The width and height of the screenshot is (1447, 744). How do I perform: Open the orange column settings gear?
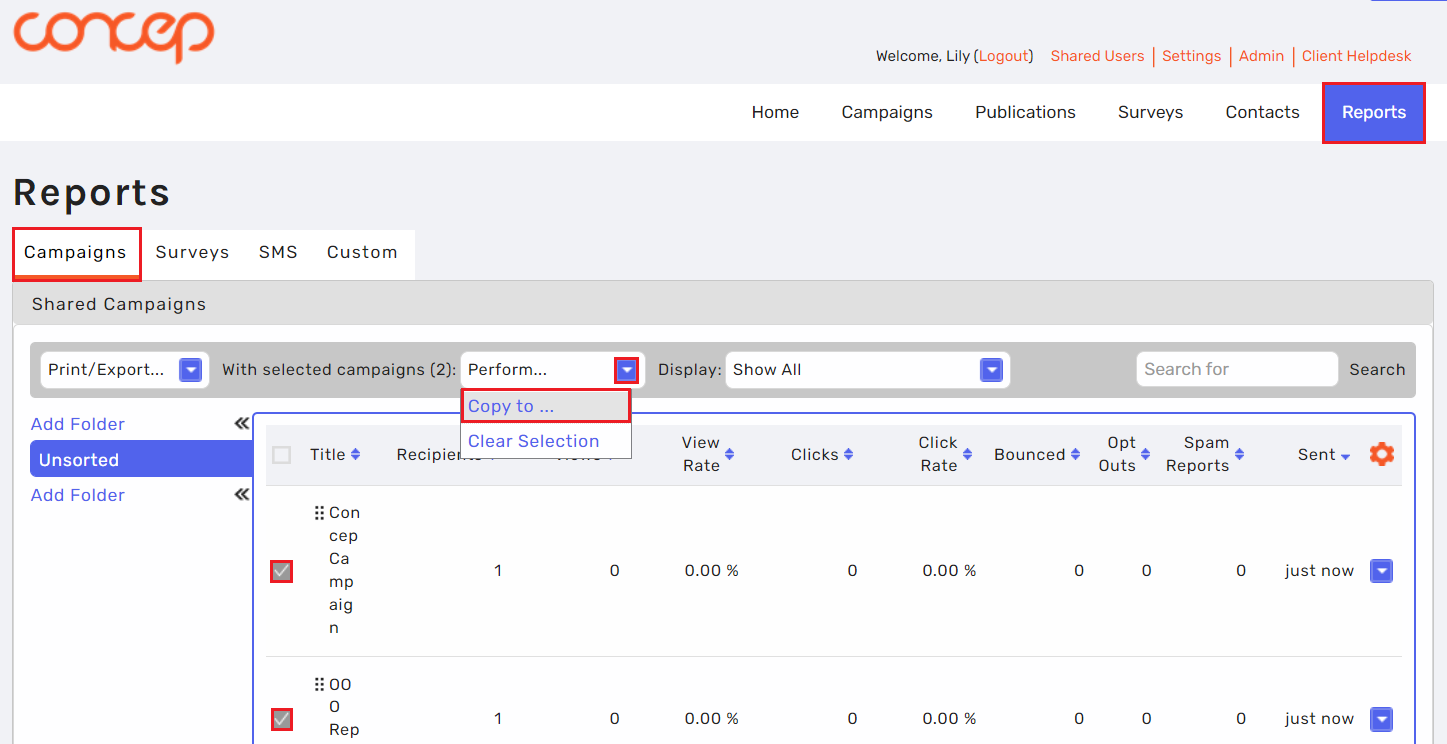tap(1381, 454)
